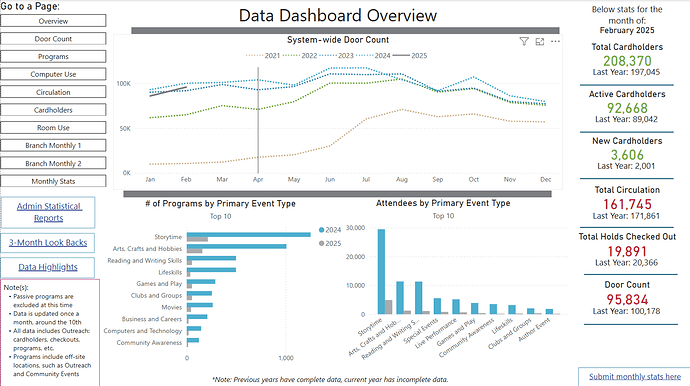
Task: Click the Community Awareness category label
Action: click(149, 342)
